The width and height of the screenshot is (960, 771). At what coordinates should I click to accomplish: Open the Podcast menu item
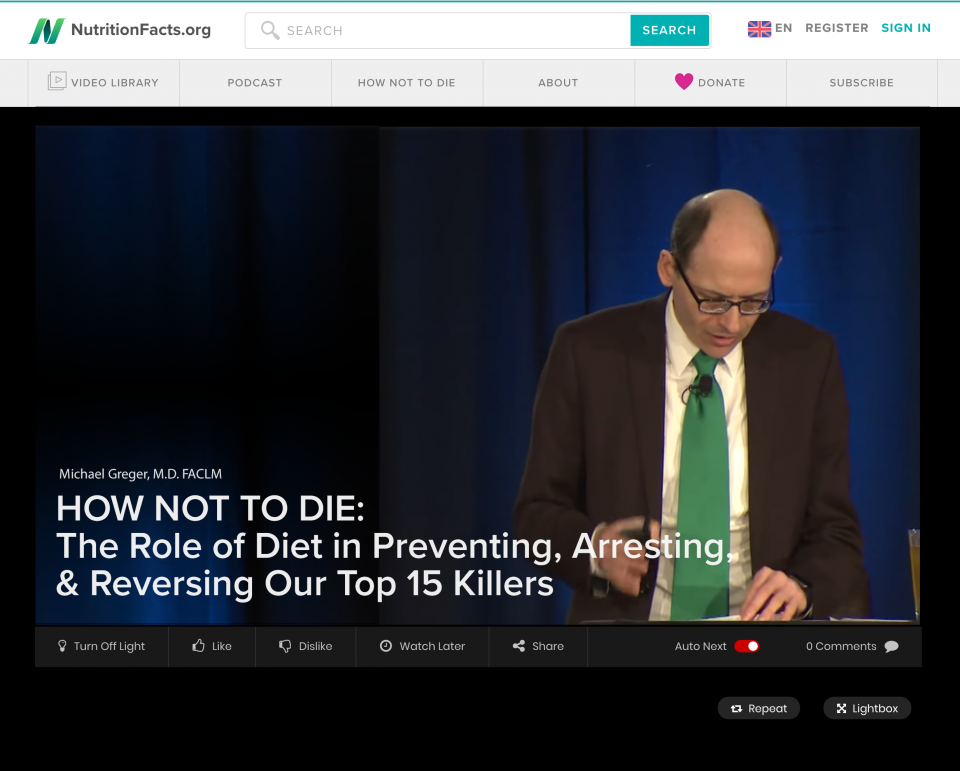tap(255, 83)
